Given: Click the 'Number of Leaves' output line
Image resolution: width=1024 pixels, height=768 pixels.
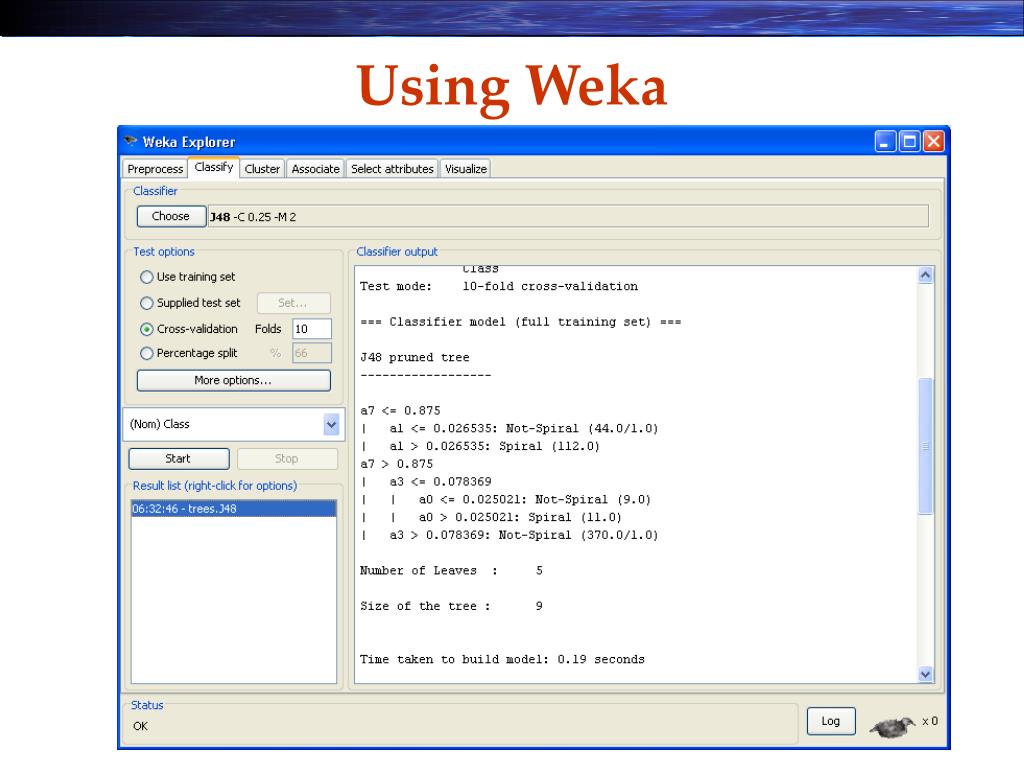Looking at the screenshot, I should (x=451, y=571).
